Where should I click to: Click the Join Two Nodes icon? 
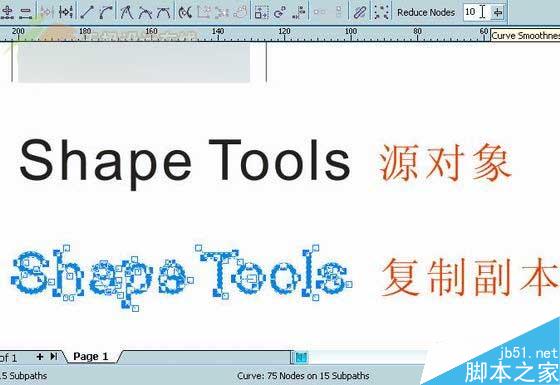[47, 12]
